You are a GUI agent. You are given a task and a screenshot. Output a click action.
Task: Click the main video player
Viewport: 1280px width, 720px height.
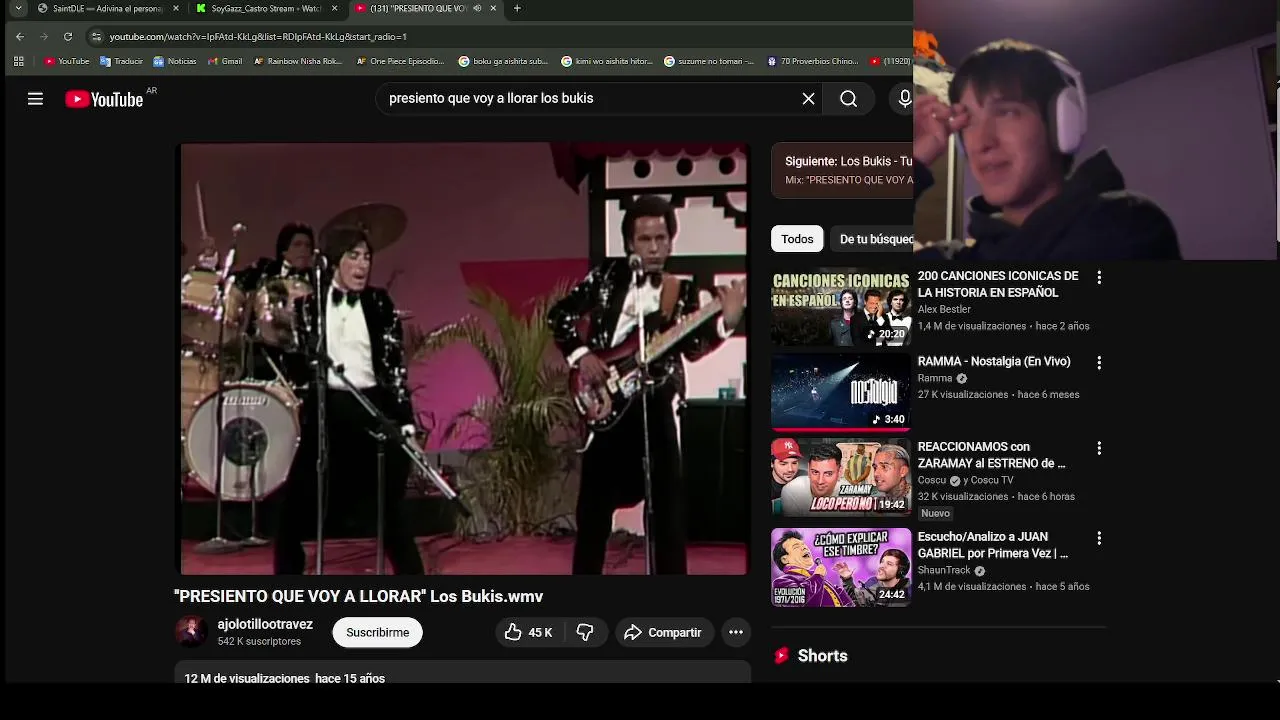tap(463, 359)
